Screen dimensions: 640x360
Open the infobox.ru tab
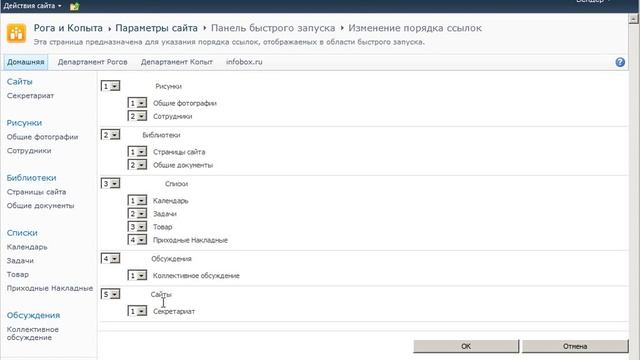[x=244, y=62]
